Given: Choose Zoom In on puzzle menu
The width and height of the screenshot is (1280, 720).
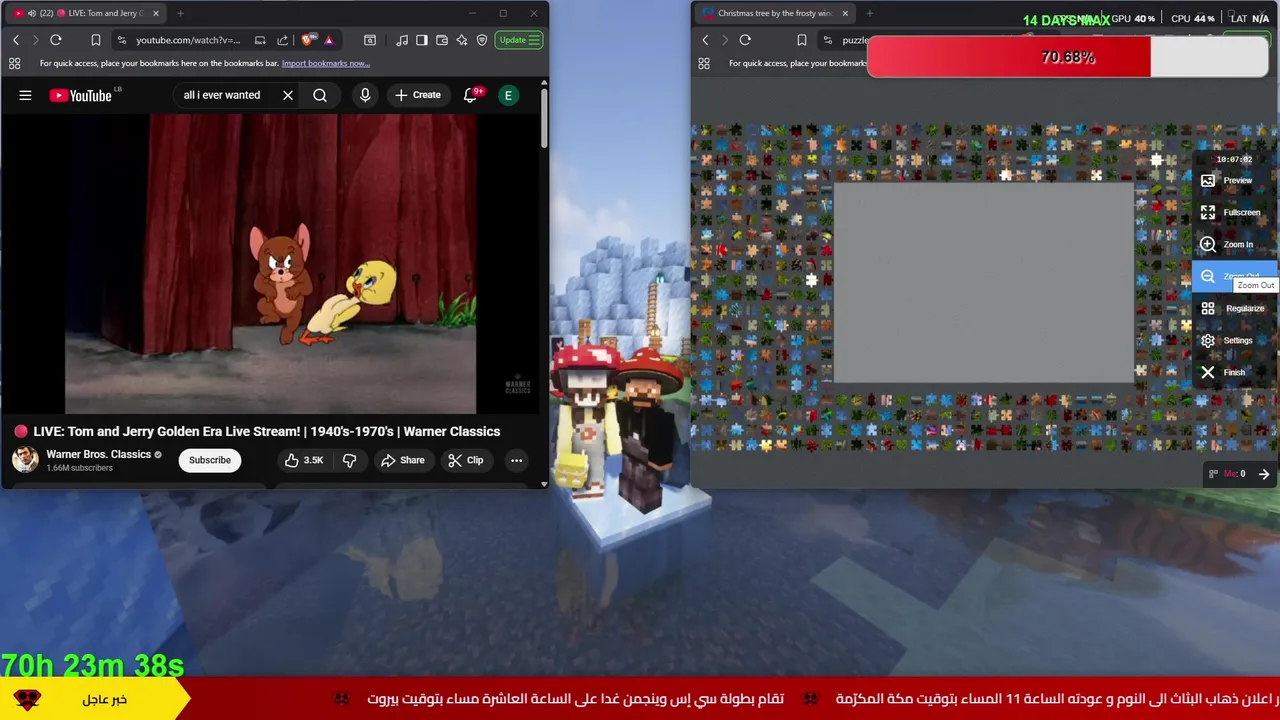Looking at the screenshot, I should point(1236,245).
